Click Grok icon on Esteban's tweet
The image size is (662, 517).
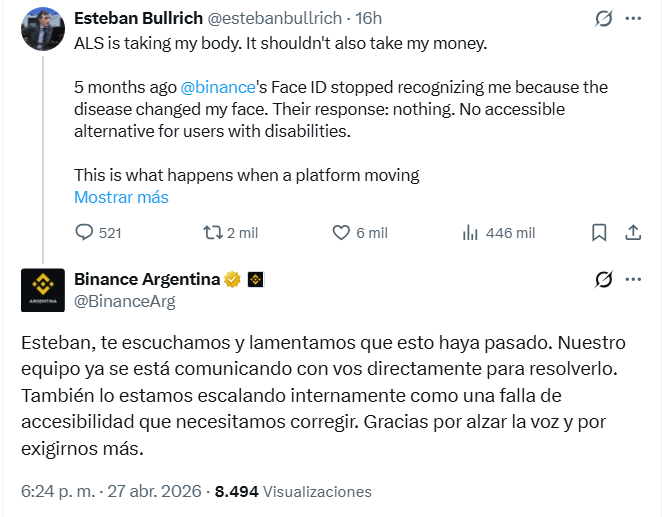tap(603, 19)
